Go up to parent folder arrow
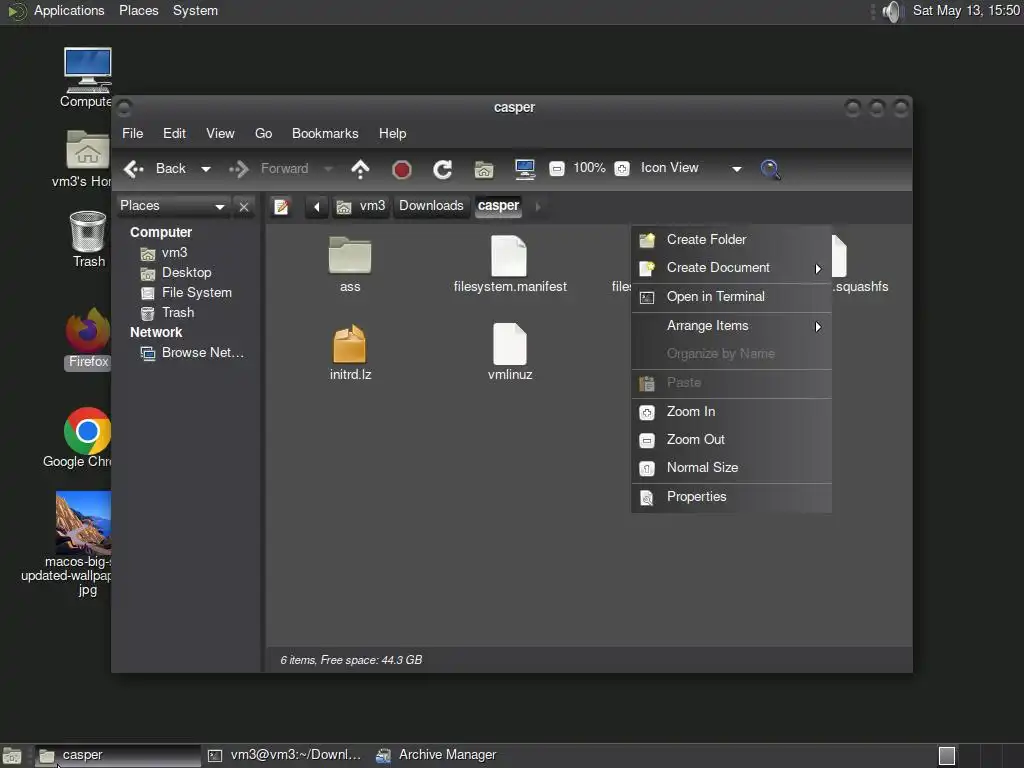 (360, 169)
